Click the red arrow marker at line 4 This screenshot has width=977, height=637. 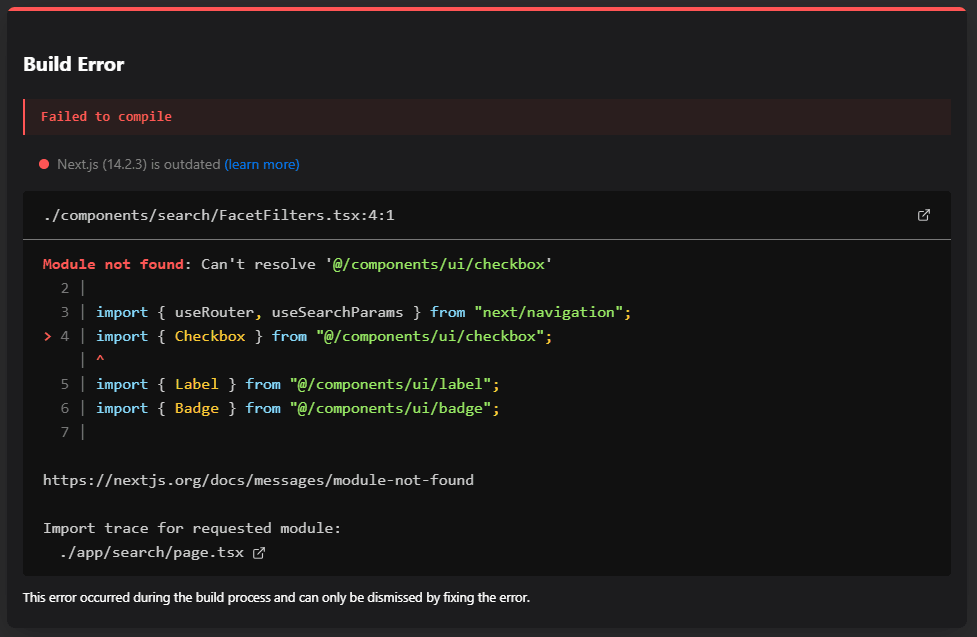tap(47, 336)
